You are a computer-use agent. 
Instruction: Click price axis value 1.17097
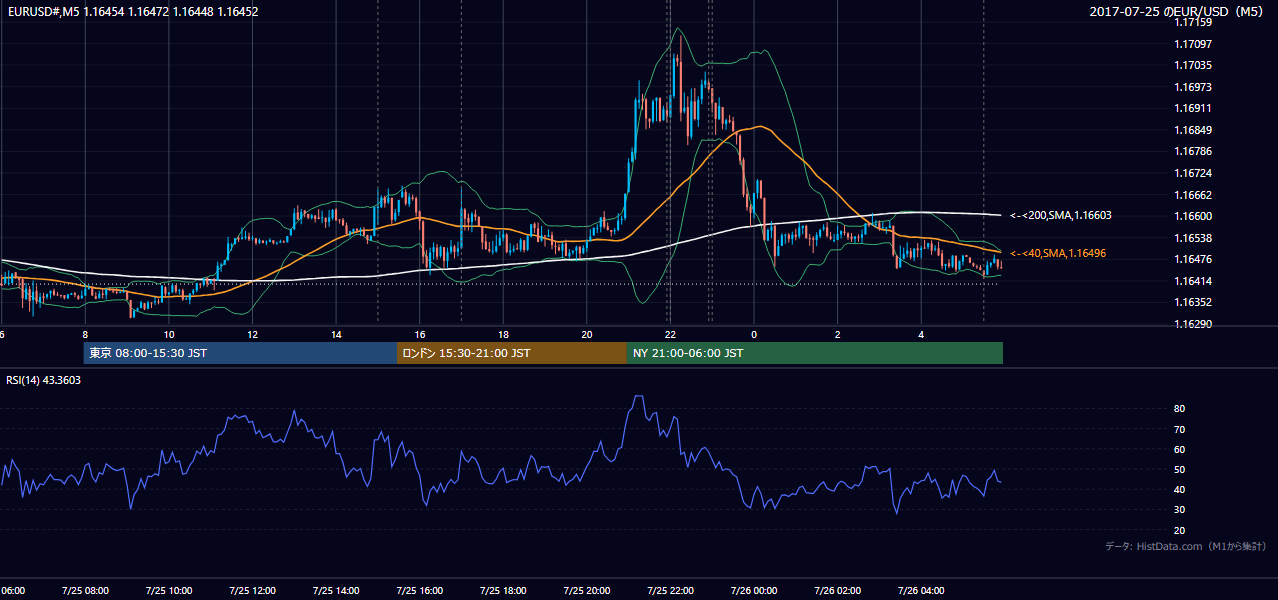[x=1194, y=44]
